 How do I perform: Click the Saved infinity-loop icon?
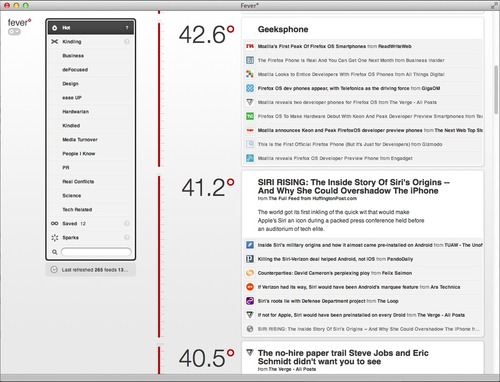(x=55, y=224)
